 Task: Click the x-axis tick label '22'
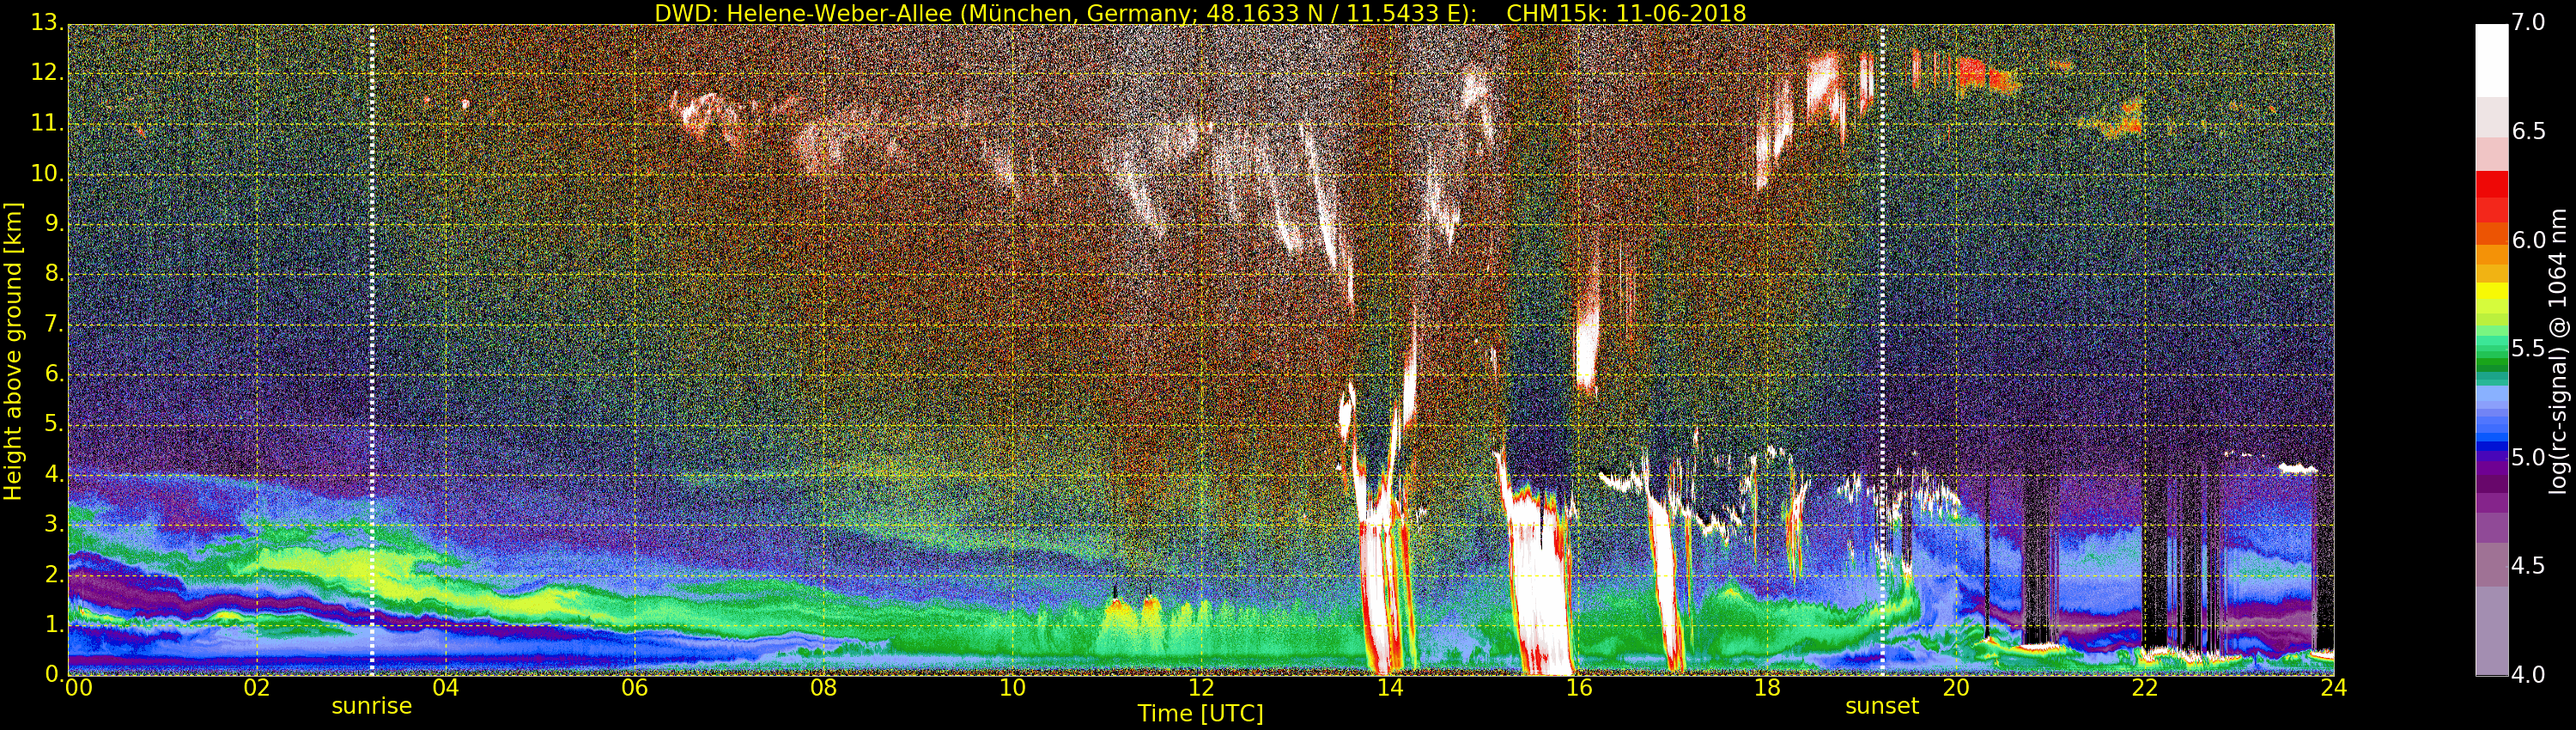(2145, 688)
